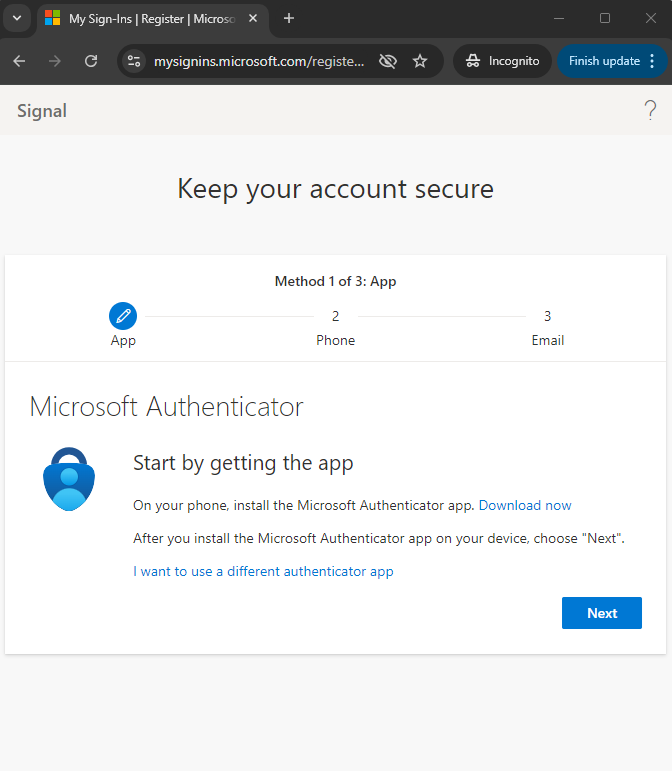Choose a different authenticator app link

pyautogui.click(x=263, y=571)
